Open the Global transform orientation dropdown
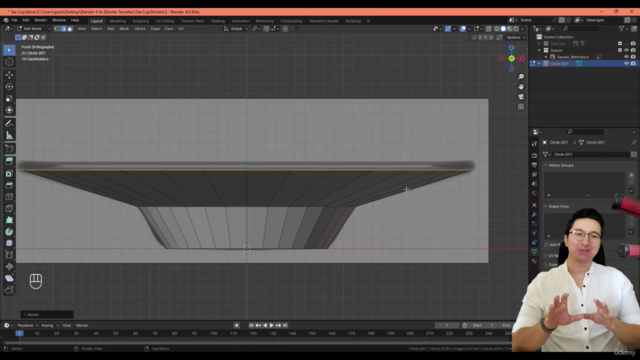Image resolution: width=640 pixels, height=360 pixels. pos(236,29)
